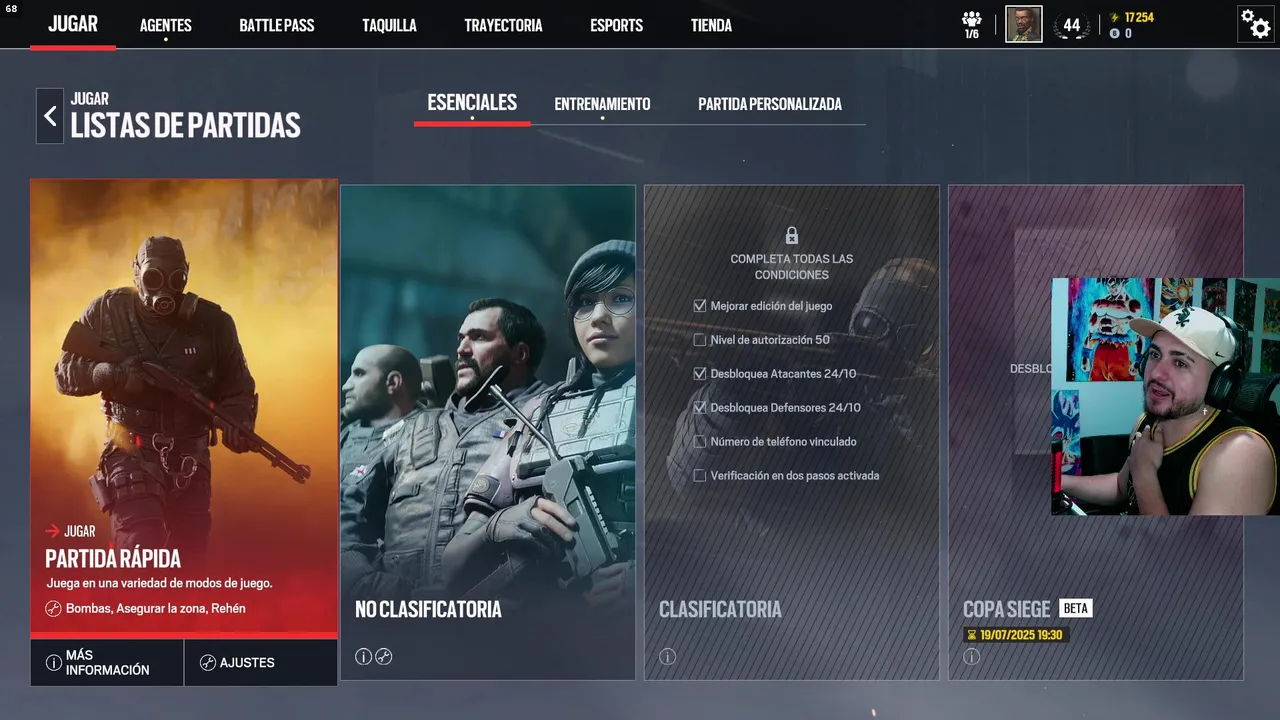Click info icon on No Clasificatoria card

coord(364,657)
